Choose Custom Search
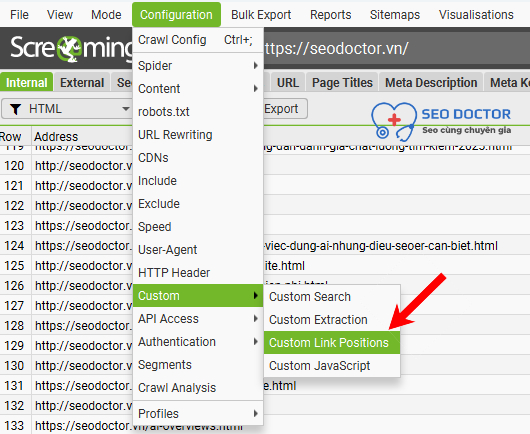 (332, 296)
